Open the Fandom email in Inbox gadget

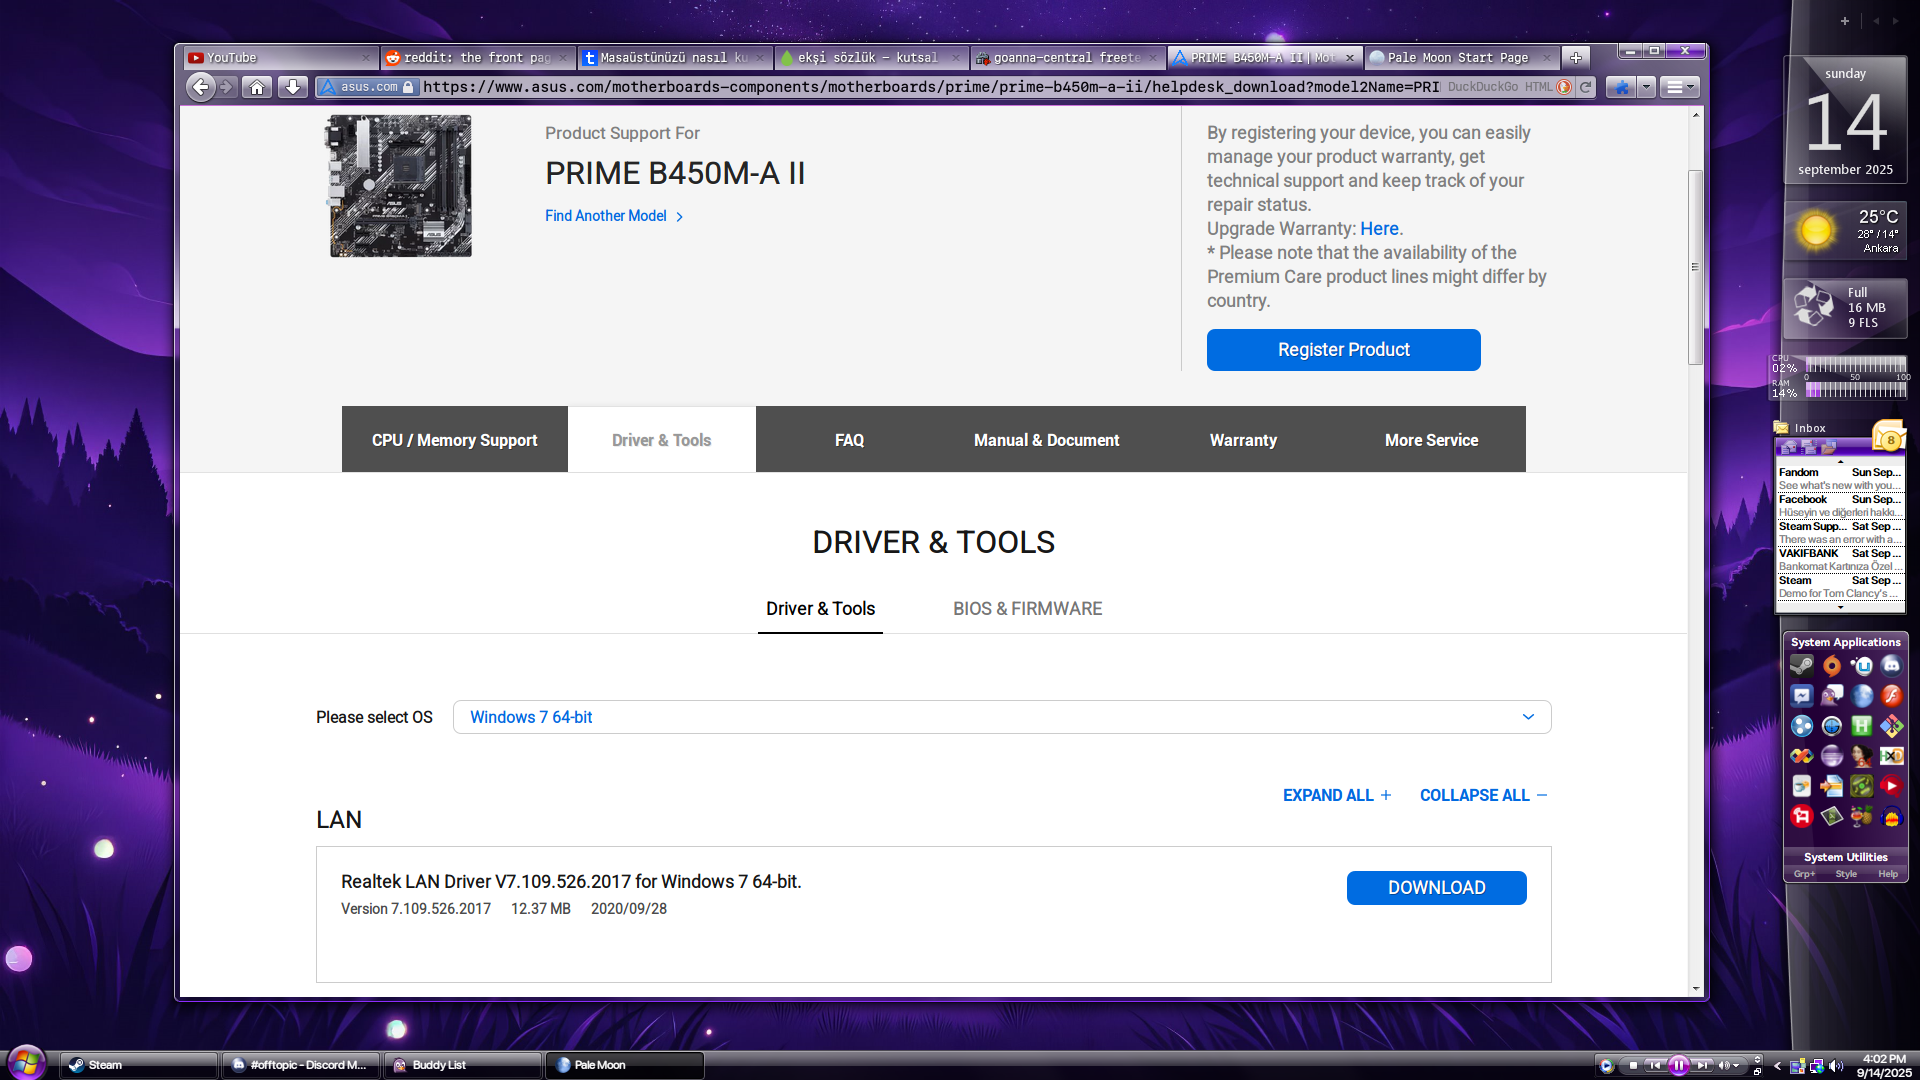pyautogui.click(x=1840, y=479)
